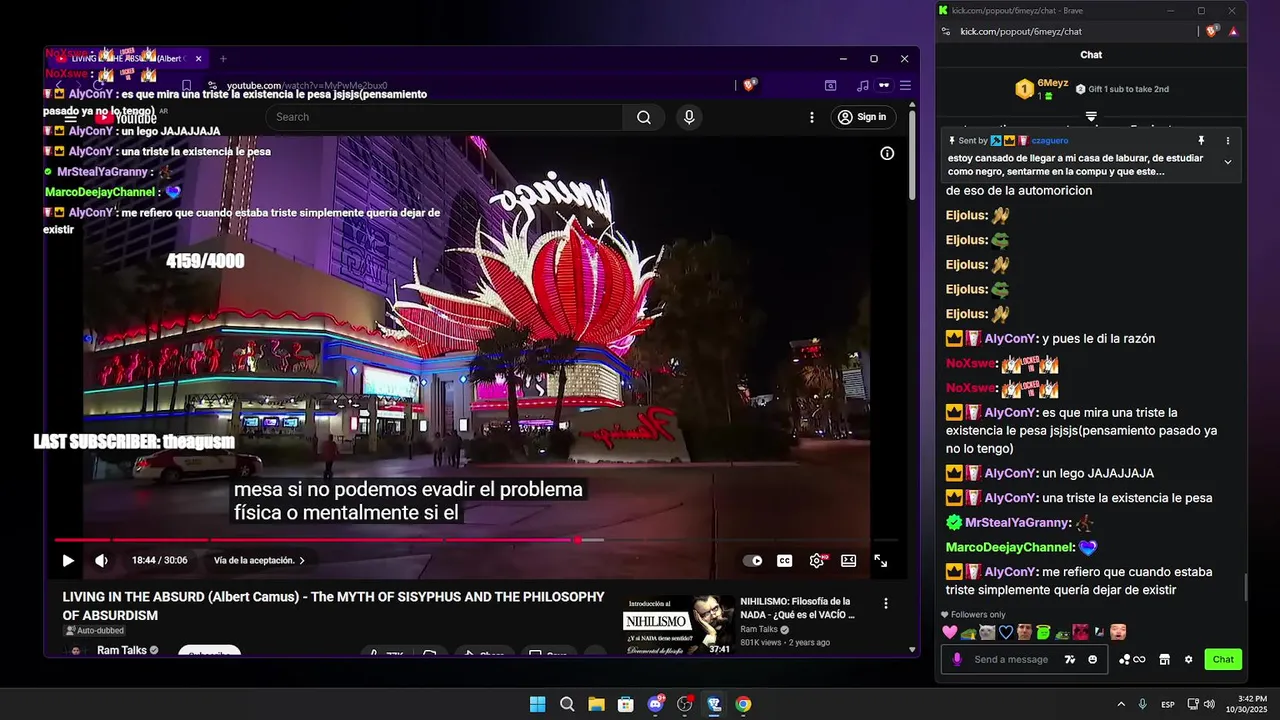This screenshot has width=1280, height=720.
Task: Toggle closed captions in YouTube player
Action: click(785, 561)
